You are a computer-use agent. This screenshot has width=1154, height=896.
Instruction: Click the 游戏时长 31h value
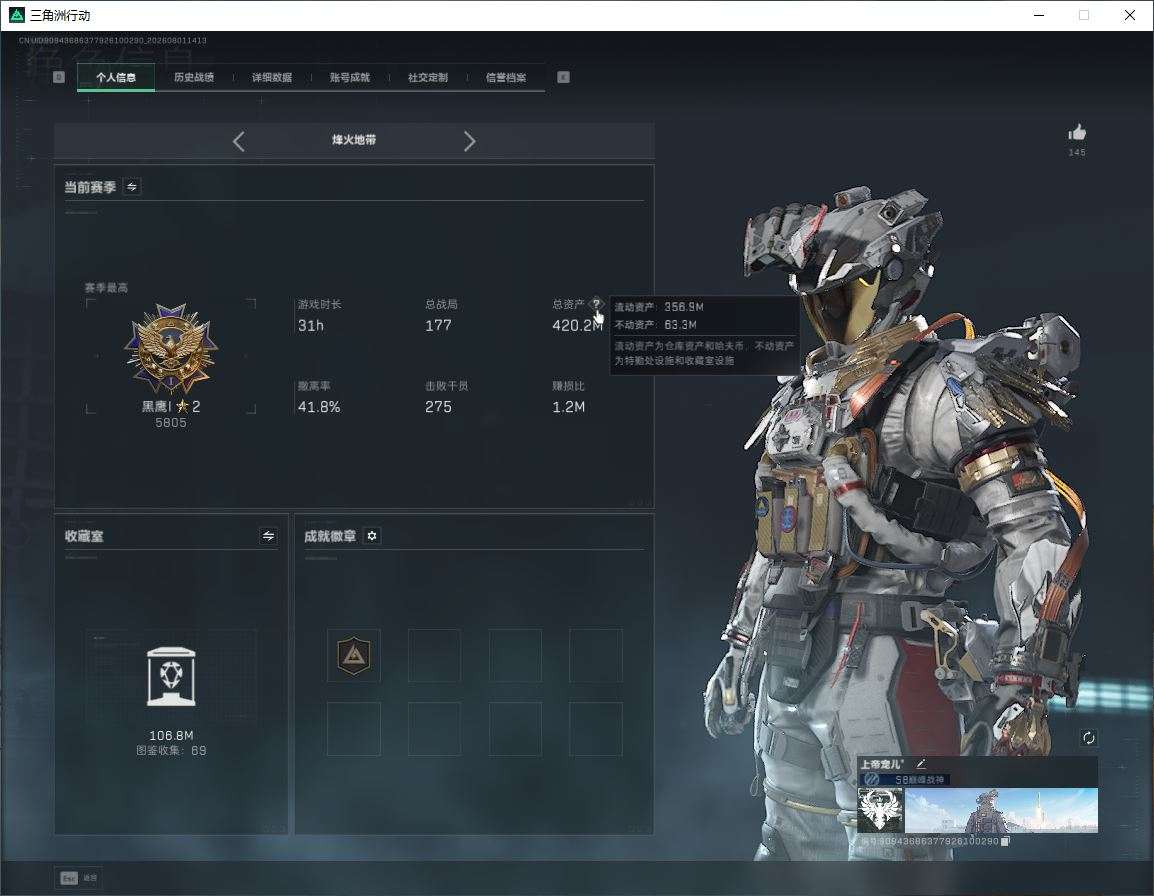[311, 325]
